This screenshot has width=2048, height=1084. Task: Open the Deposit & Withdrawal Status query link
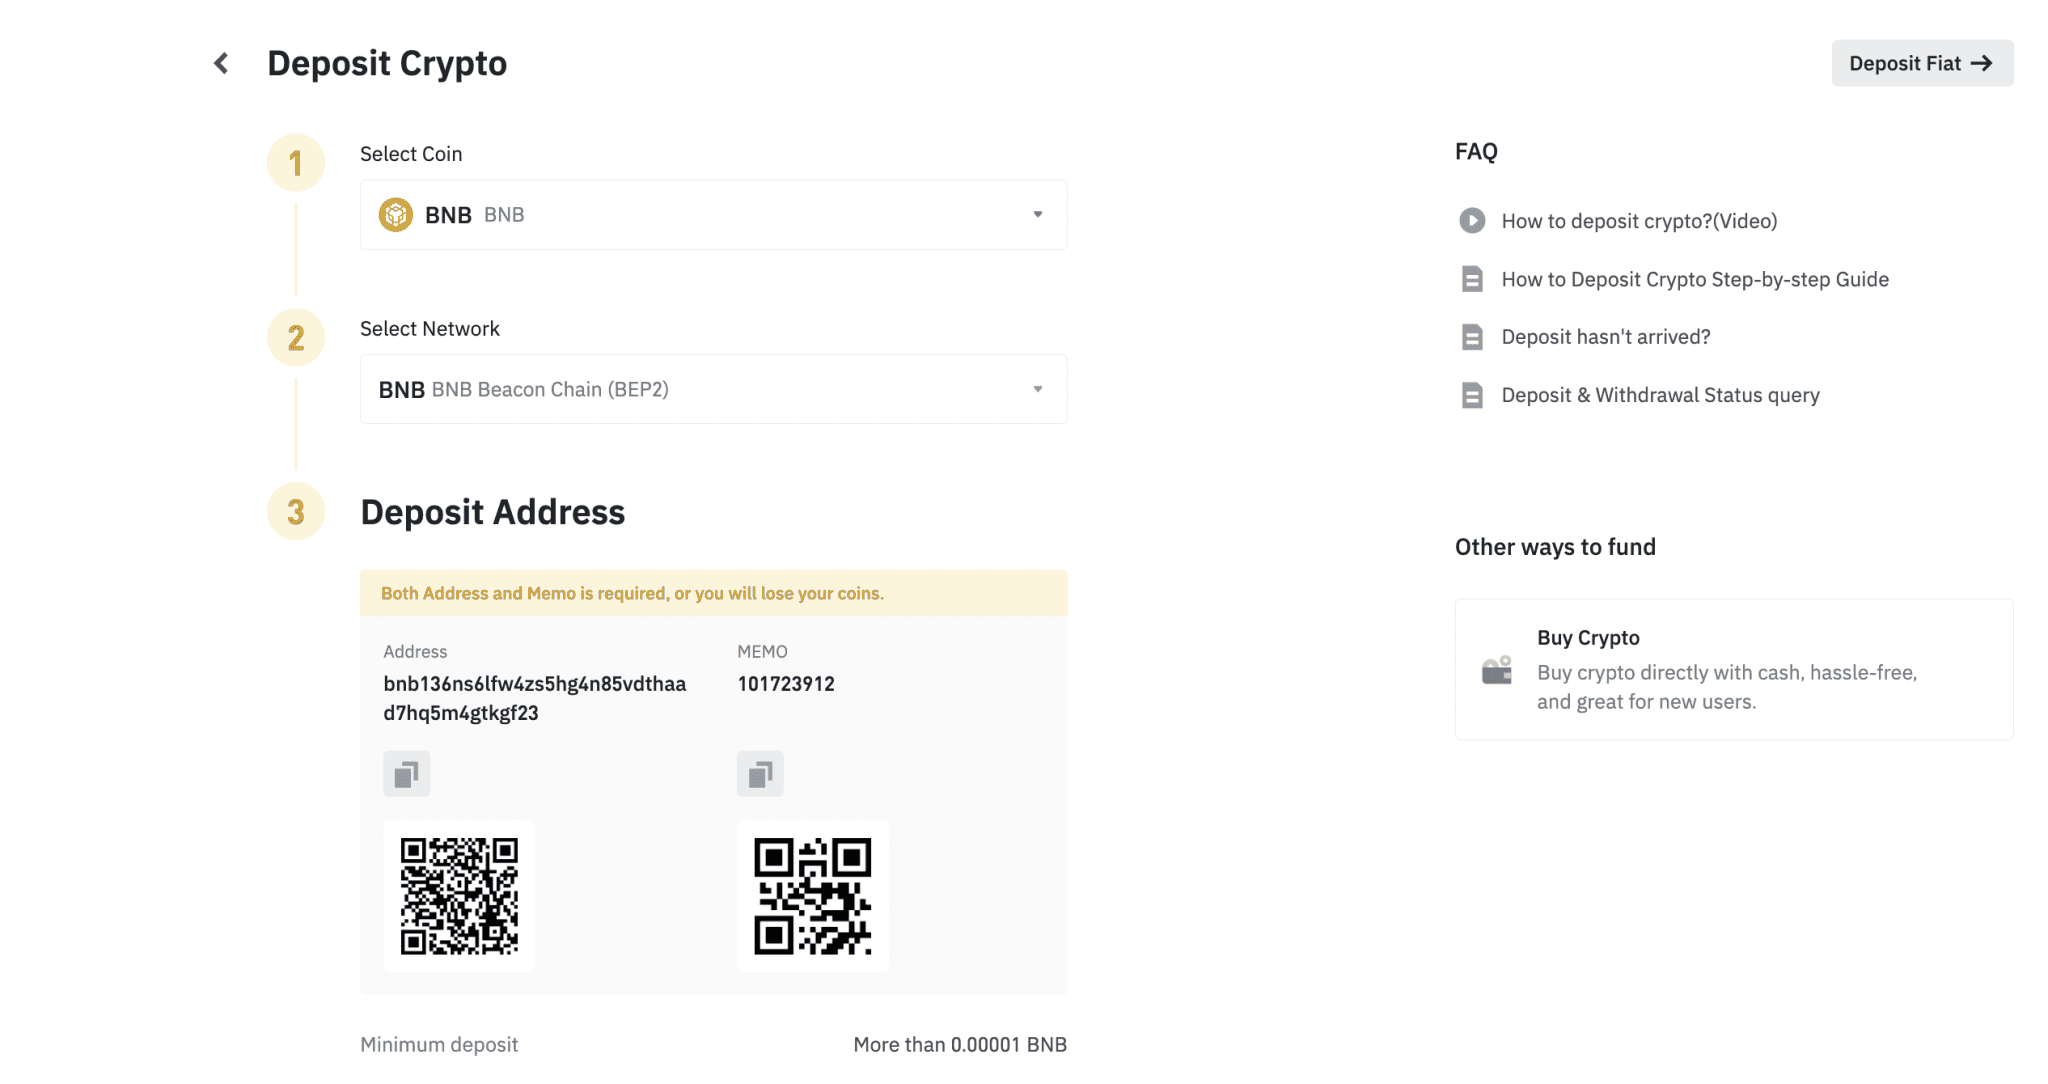tap(1660, 395)
